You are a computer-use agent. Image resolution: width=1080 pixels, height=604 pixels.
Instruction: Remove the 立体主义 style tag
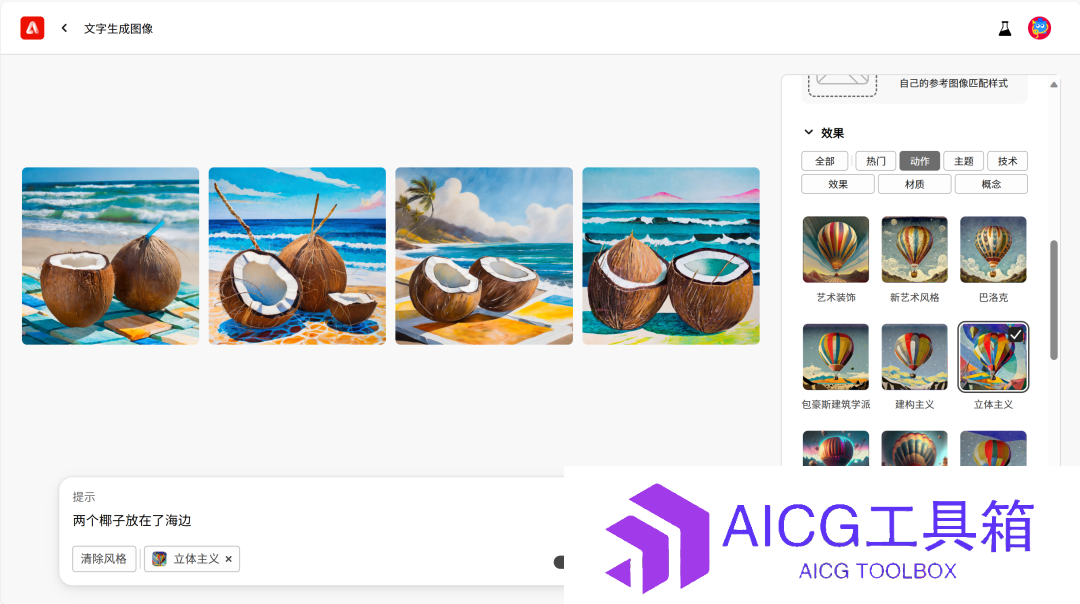click(x=229, y=559)
